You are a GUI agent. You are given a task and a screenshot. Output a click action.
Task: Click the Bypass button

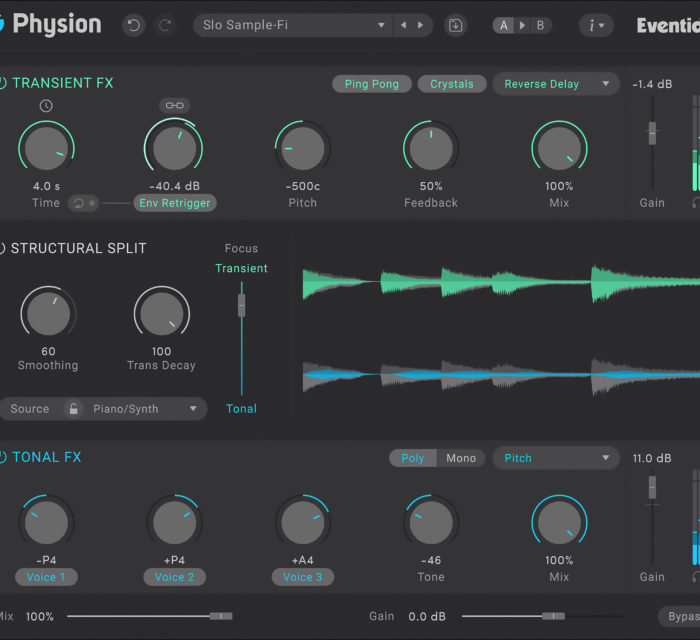point(679,616)
